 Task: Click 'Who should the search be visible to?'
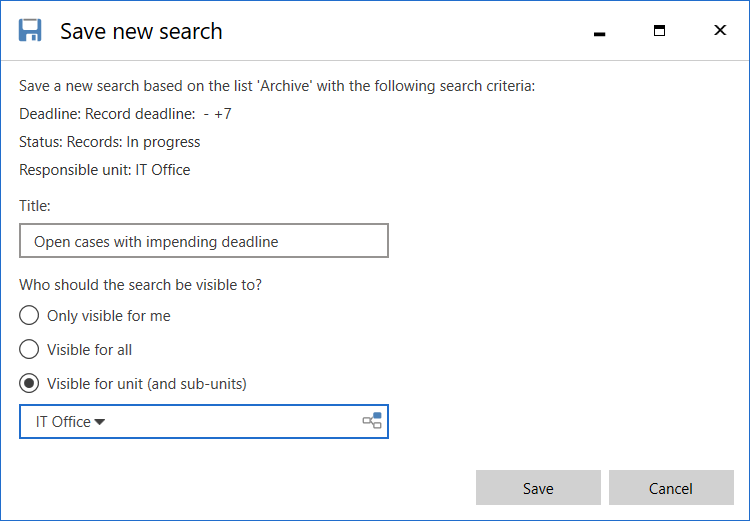(x=141, y=285)
